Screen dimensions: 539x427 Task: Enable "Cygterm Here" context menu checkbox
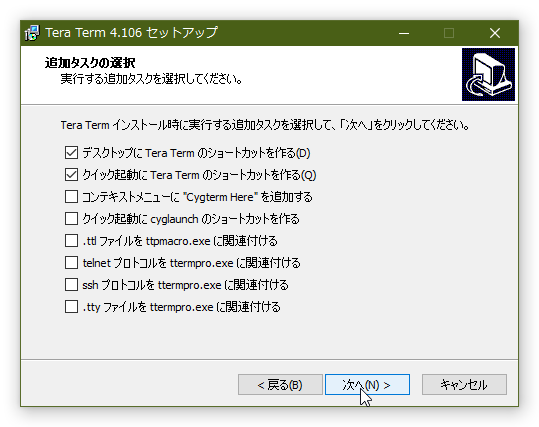pos(71,197)
